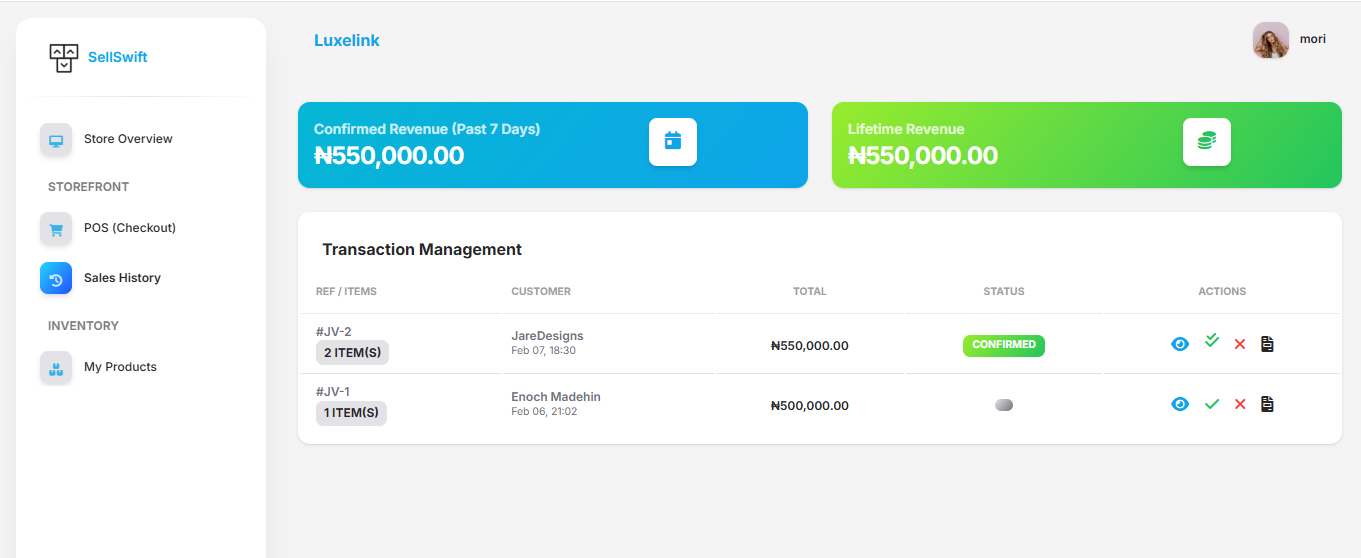Screen dimensions: 1361x558
Task: Click the 1 ITEM(S) badge
Action: (x=351, y=413)
